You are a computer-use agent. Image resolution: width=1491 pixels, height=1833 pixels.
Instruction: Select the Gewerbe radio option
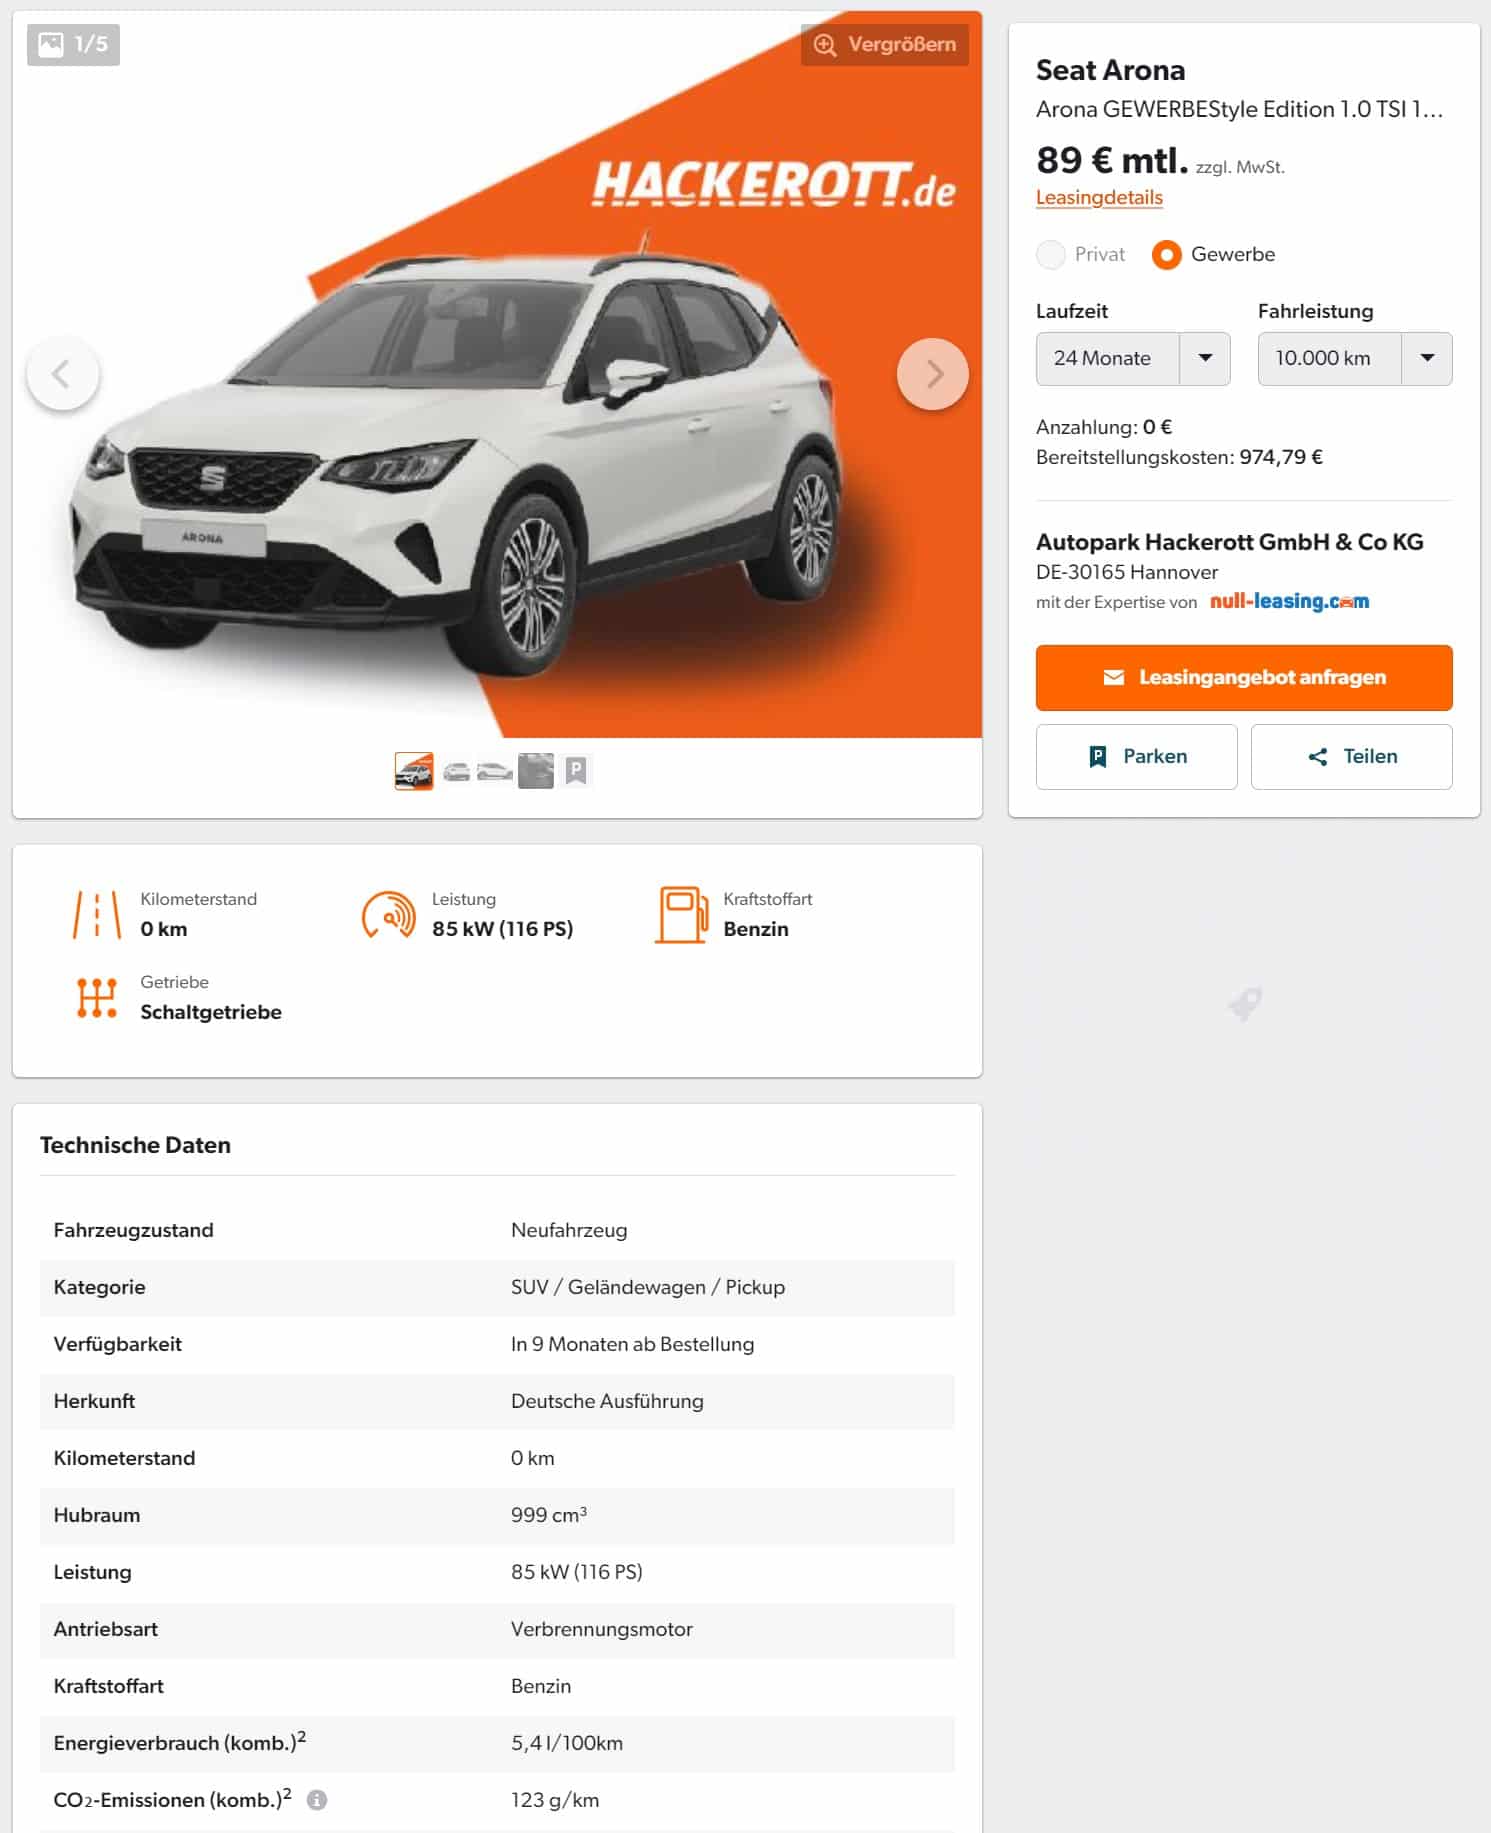[1166, 255]
